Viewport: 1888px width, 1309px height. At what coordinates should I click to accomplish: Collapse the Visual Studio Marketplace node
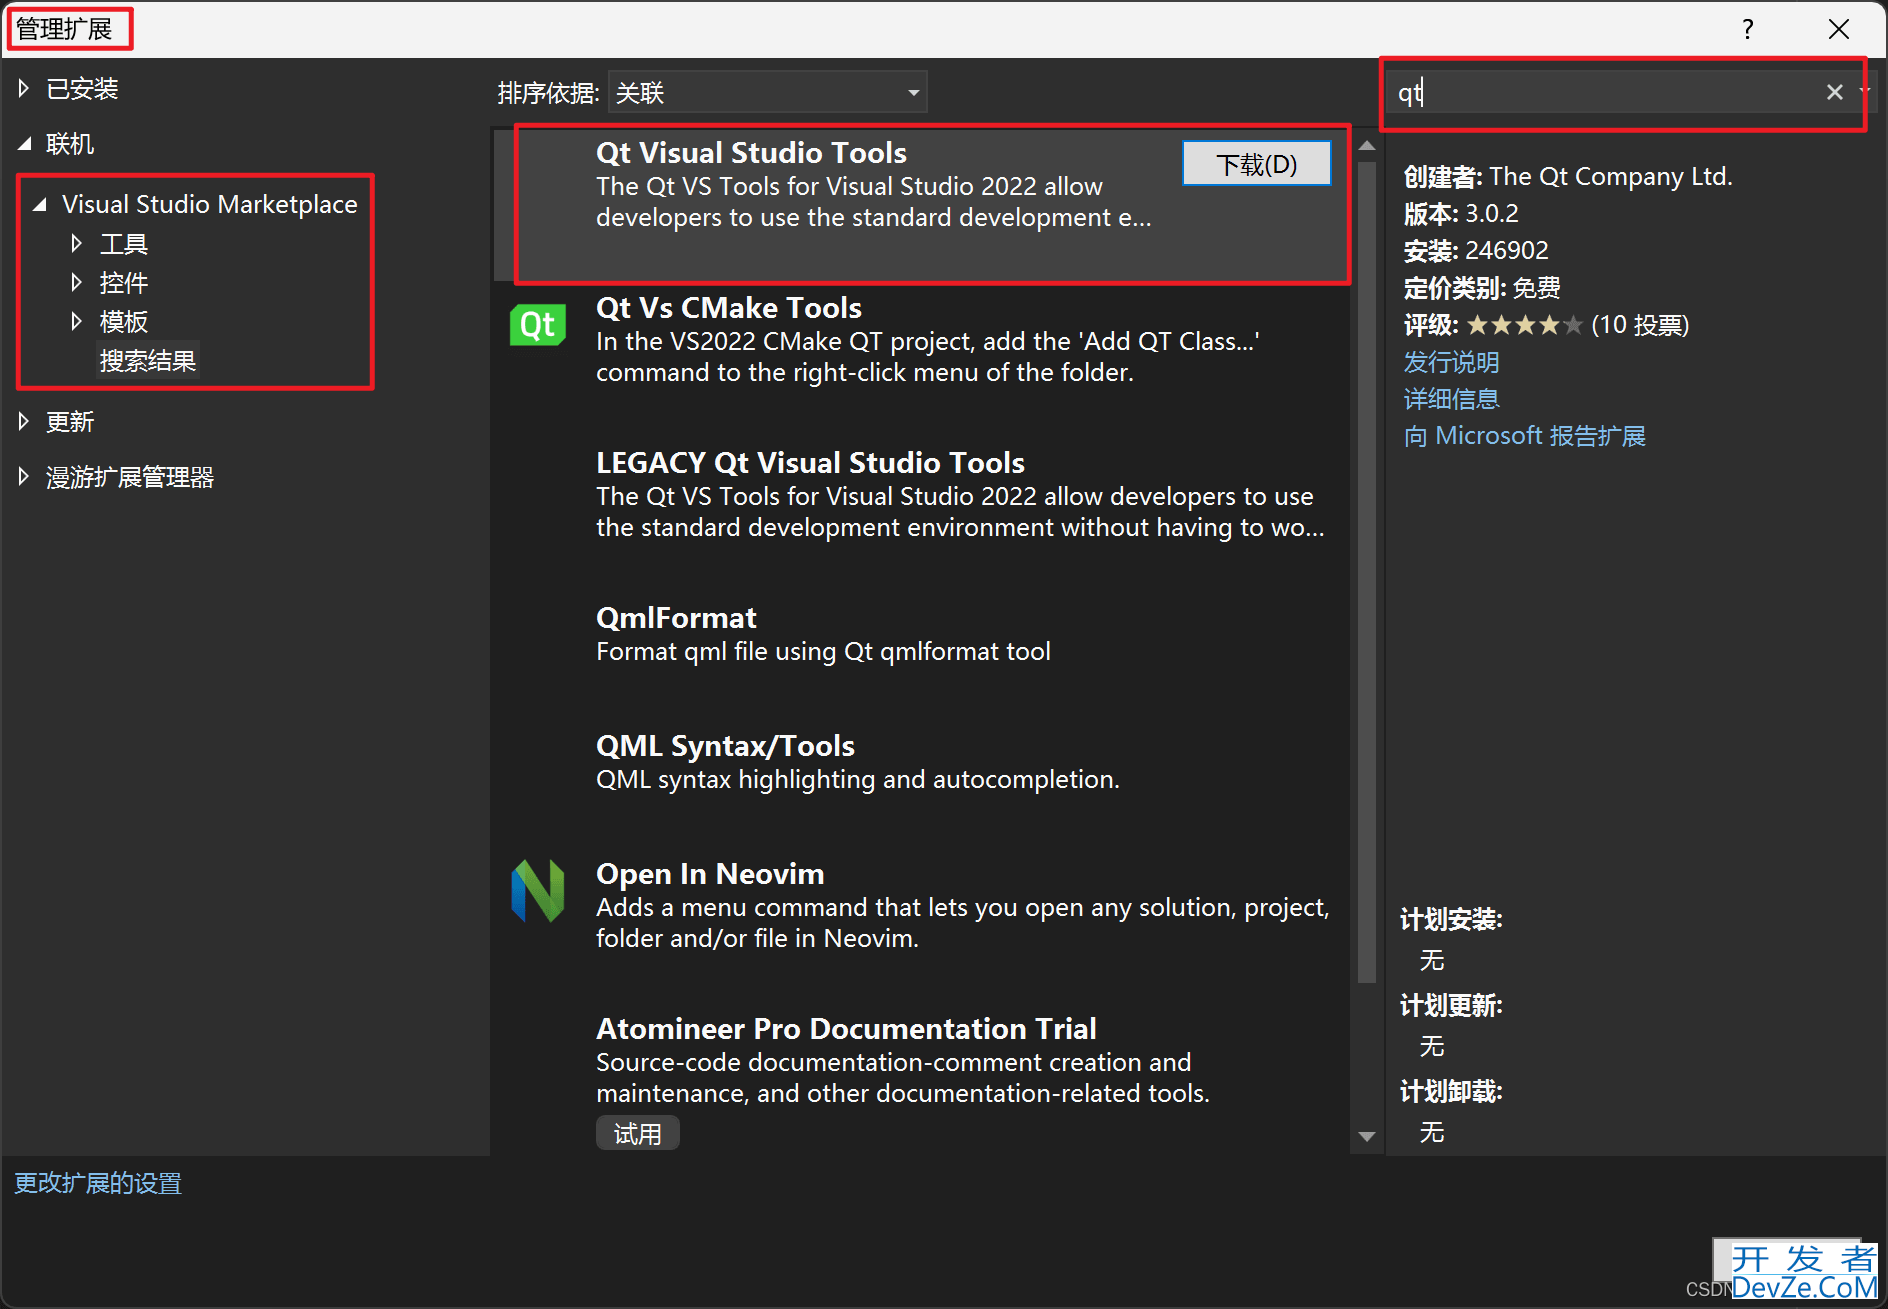pos(40,204)
